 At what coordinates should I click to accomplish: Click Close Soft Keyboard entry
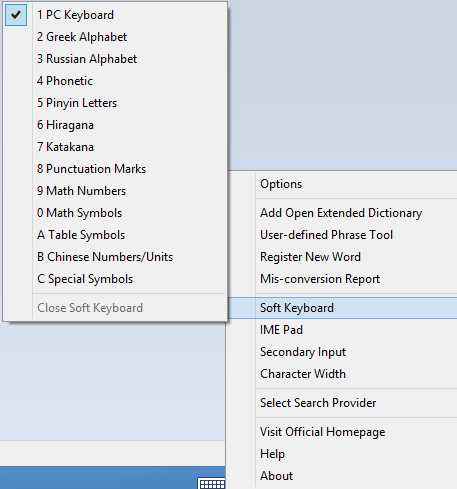115,308
